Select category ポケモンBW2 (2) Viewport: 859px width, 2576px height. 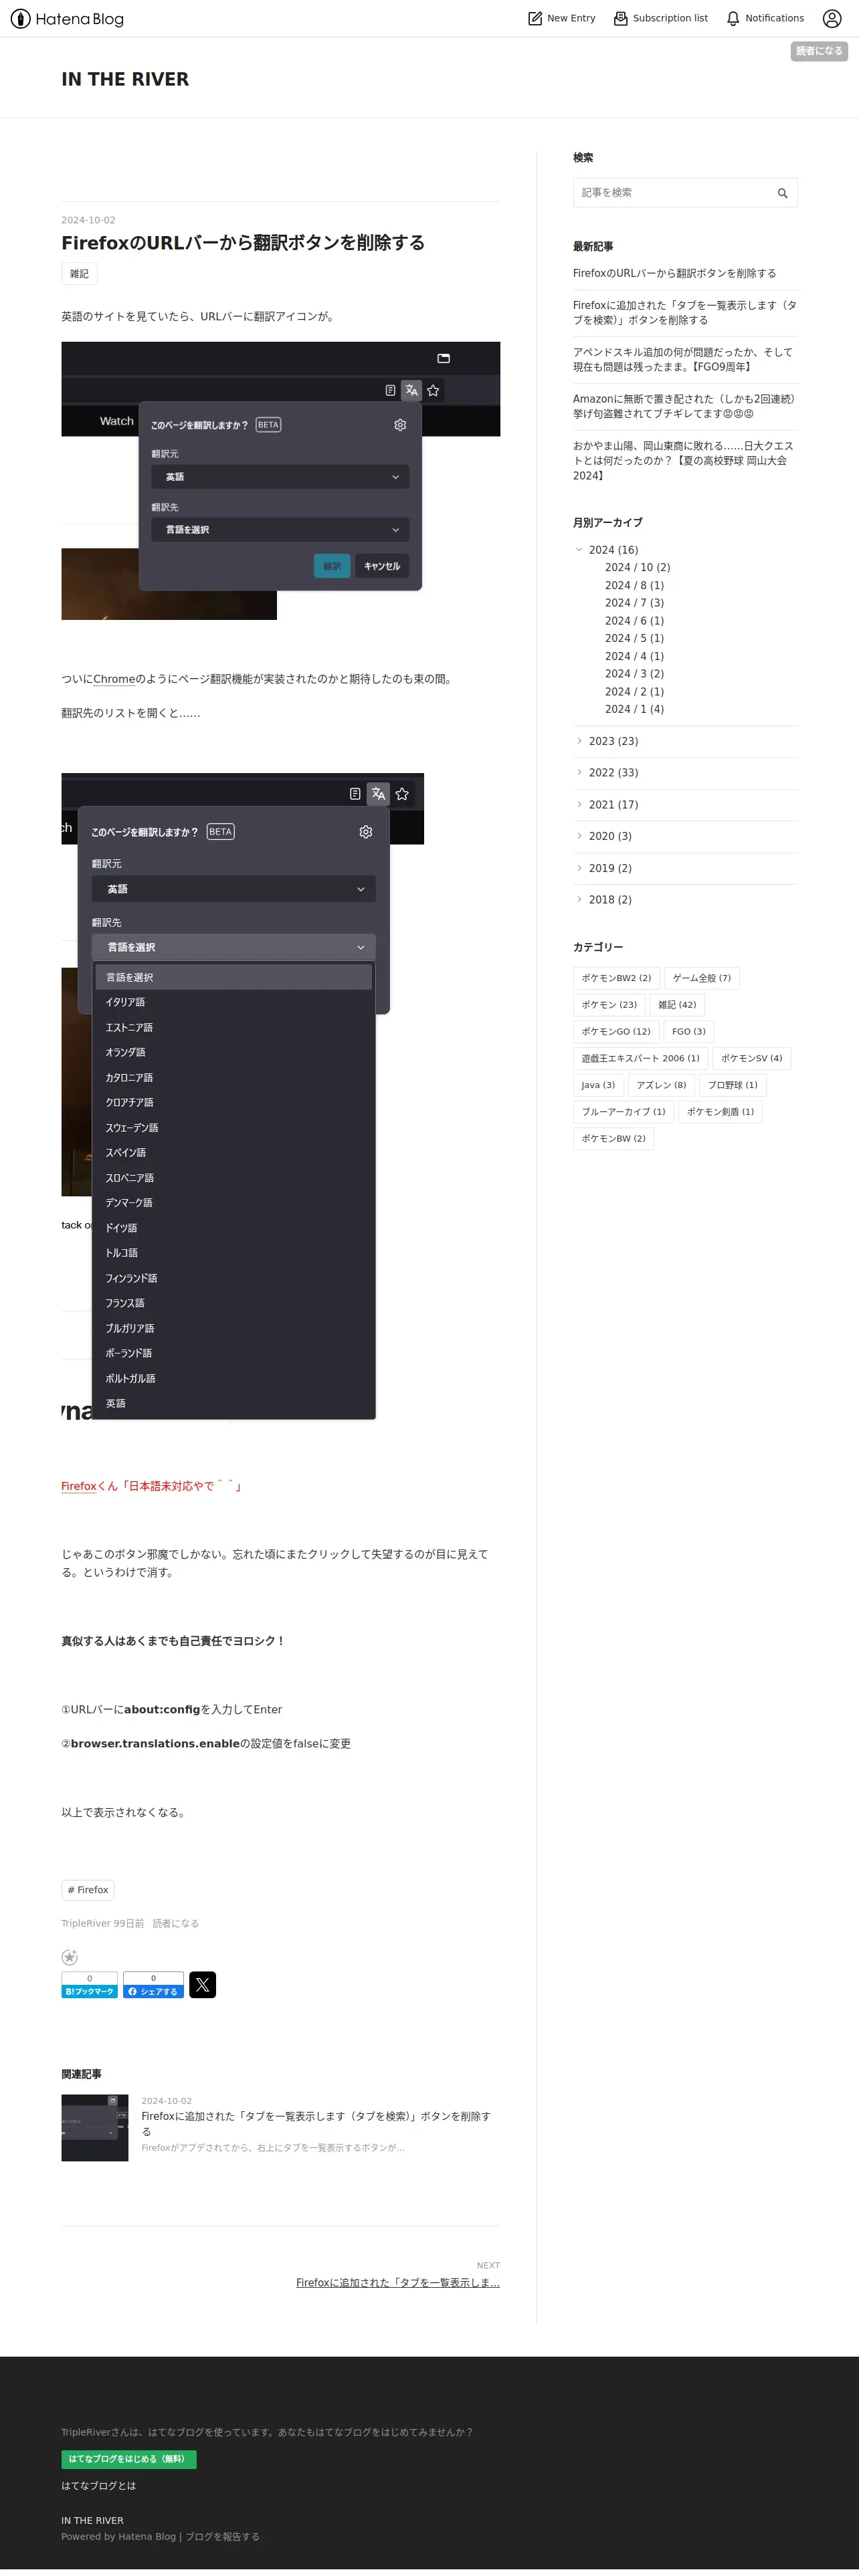pyautogui.click(x=616, y=978)
